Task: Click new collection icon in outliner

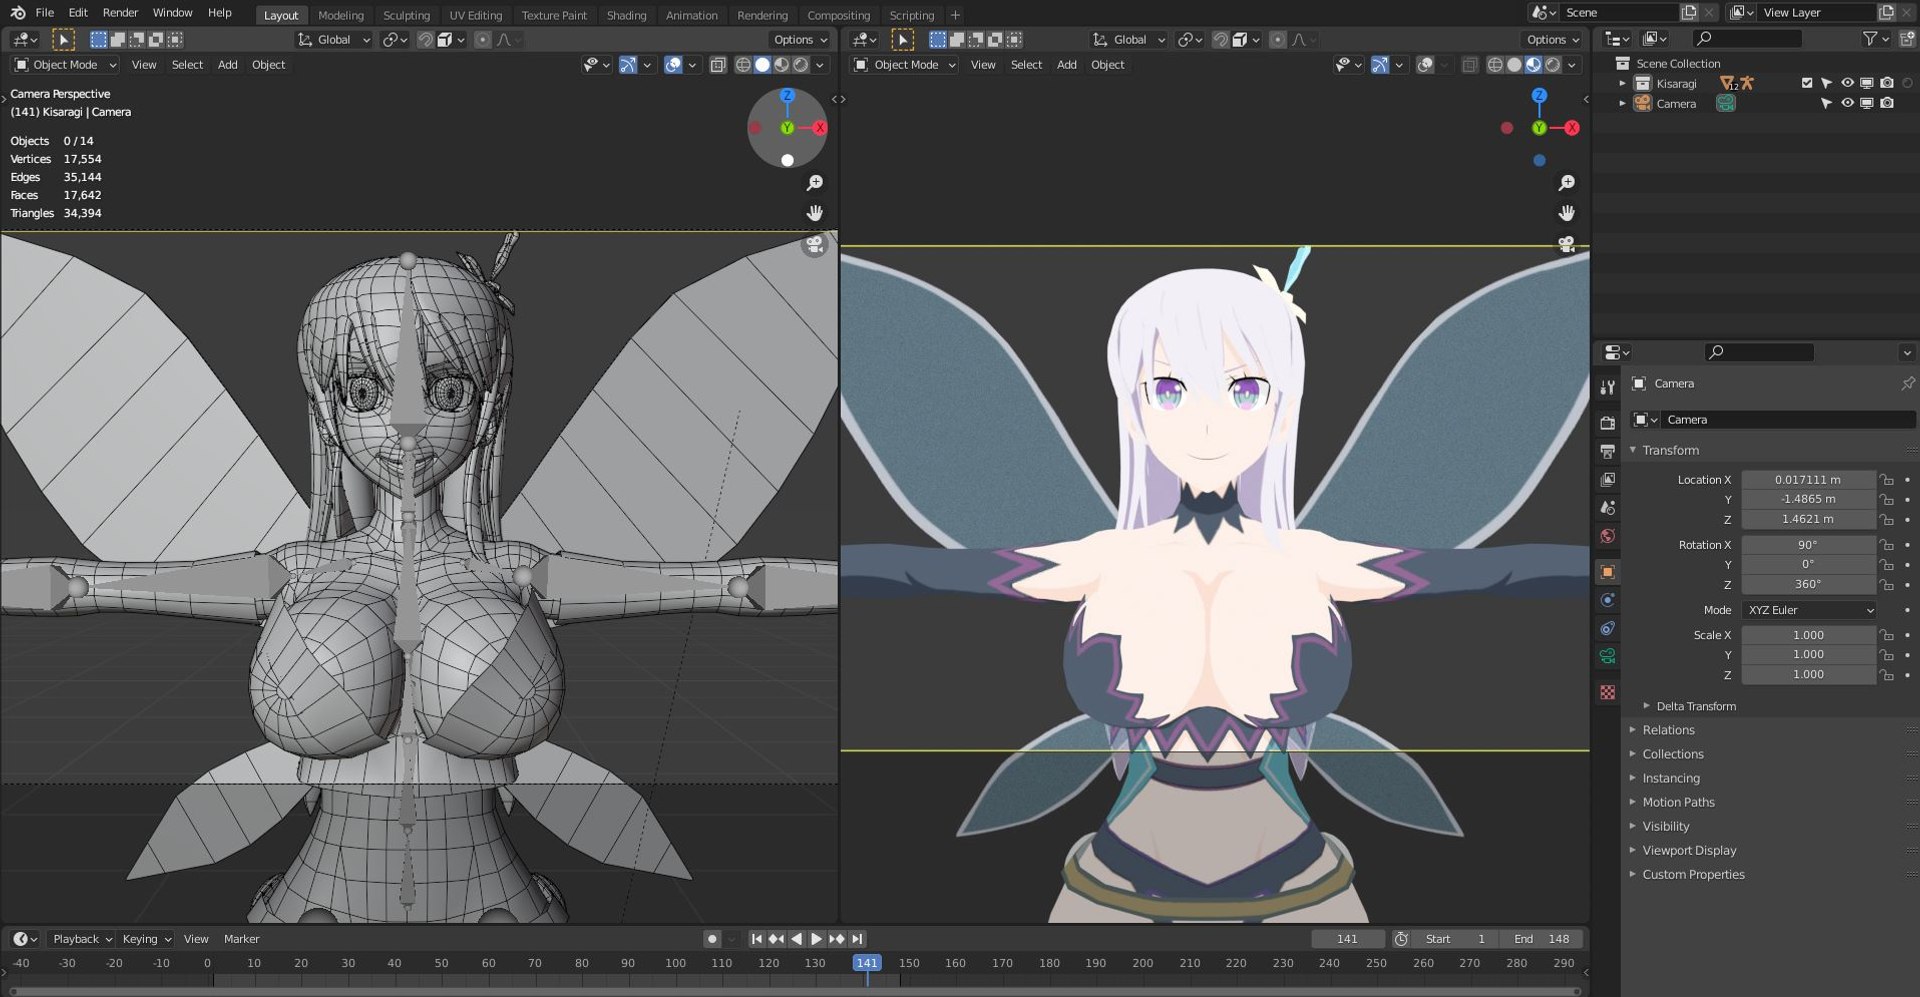Action: pyautogui.click(x=1907, y=39)
